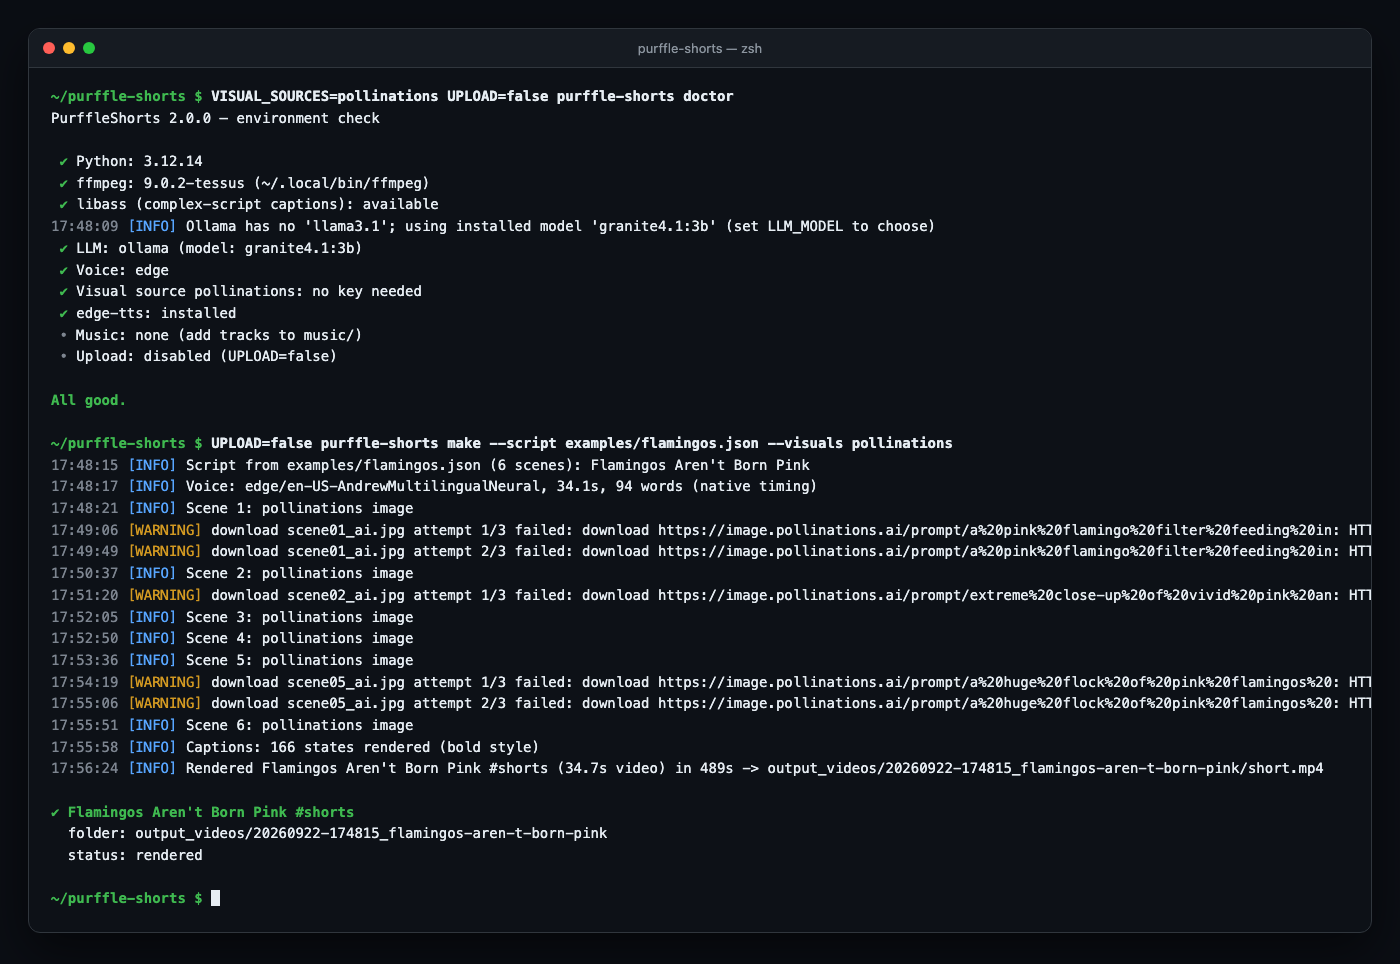Click 'status: rendered' line
The height and width of the screenshot is (964, 1400).
pos(135,855)
